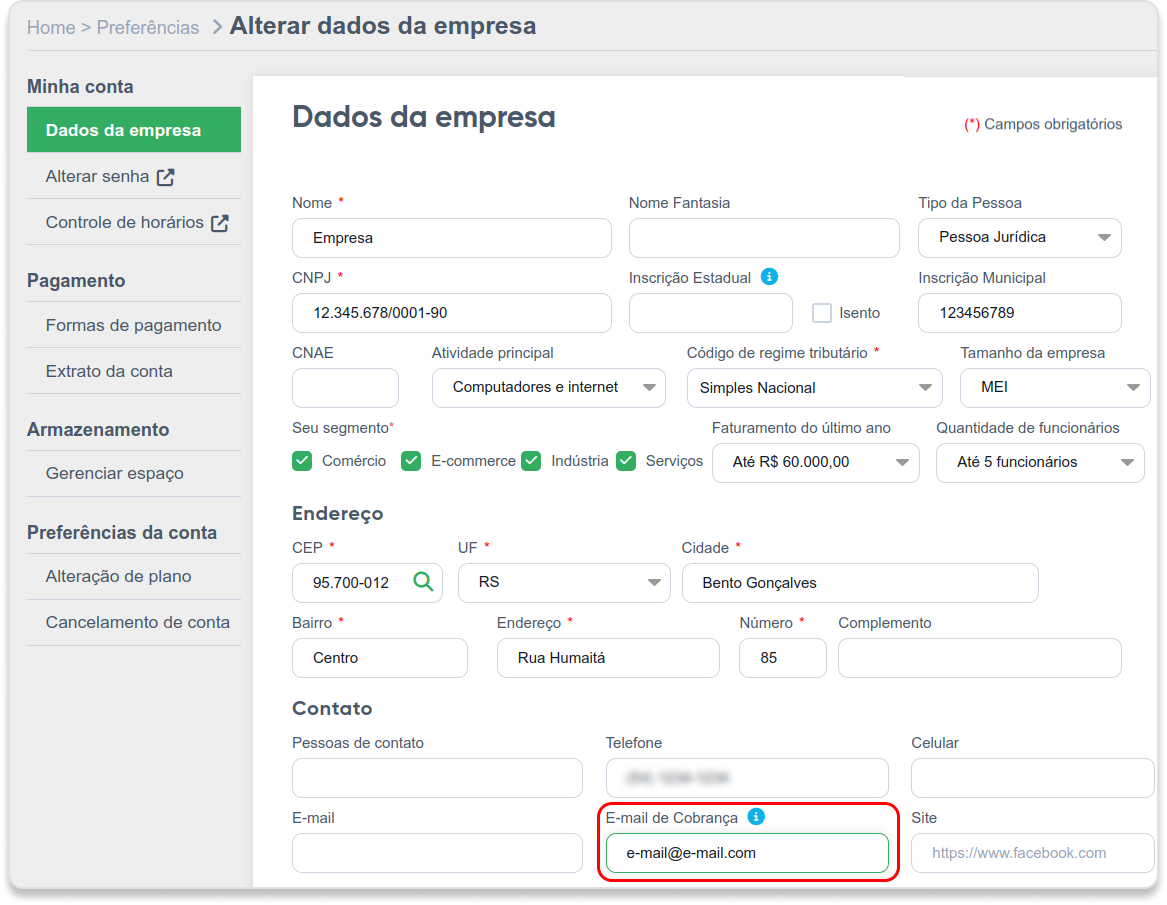The width and height of the screenshot is (1167, 905).
Task: Open Extrato da conta menu item
Action: click(x=134, y=371)
